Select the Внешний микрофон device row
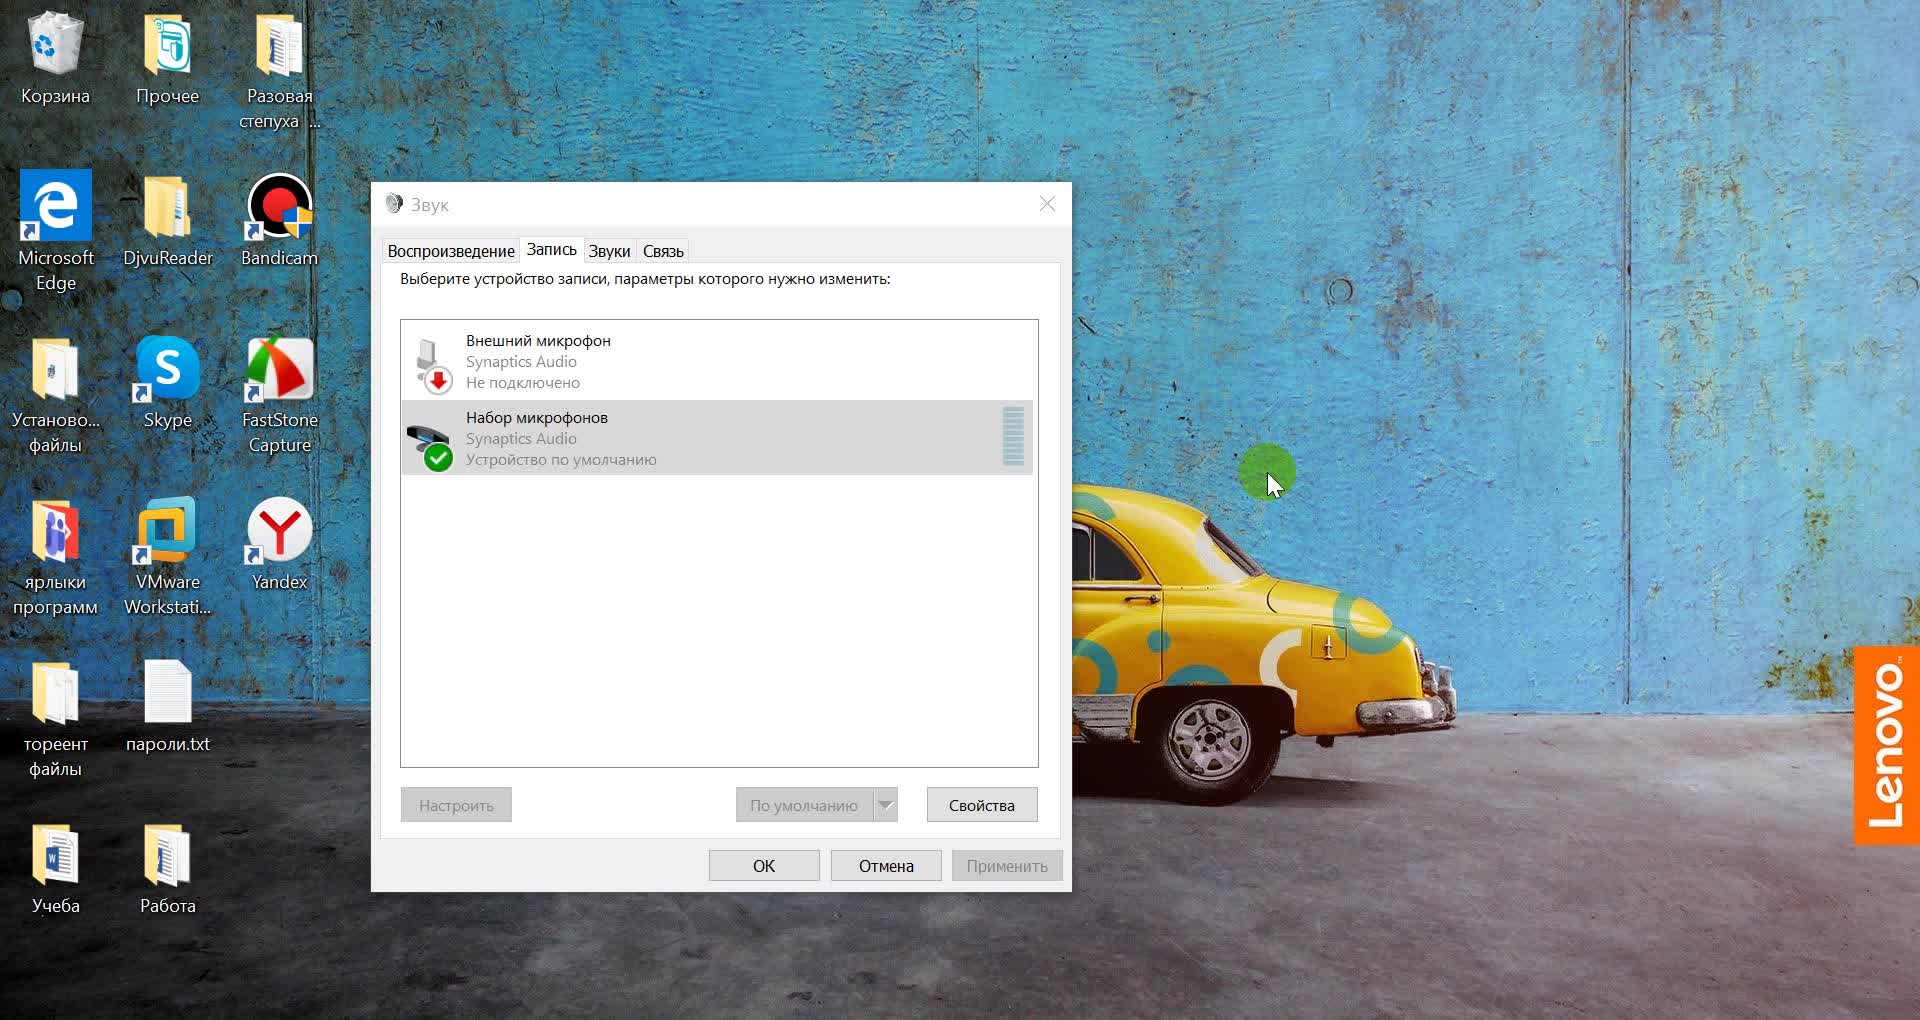Screen dimensions: 1920x1020 (x=717, y=361)
